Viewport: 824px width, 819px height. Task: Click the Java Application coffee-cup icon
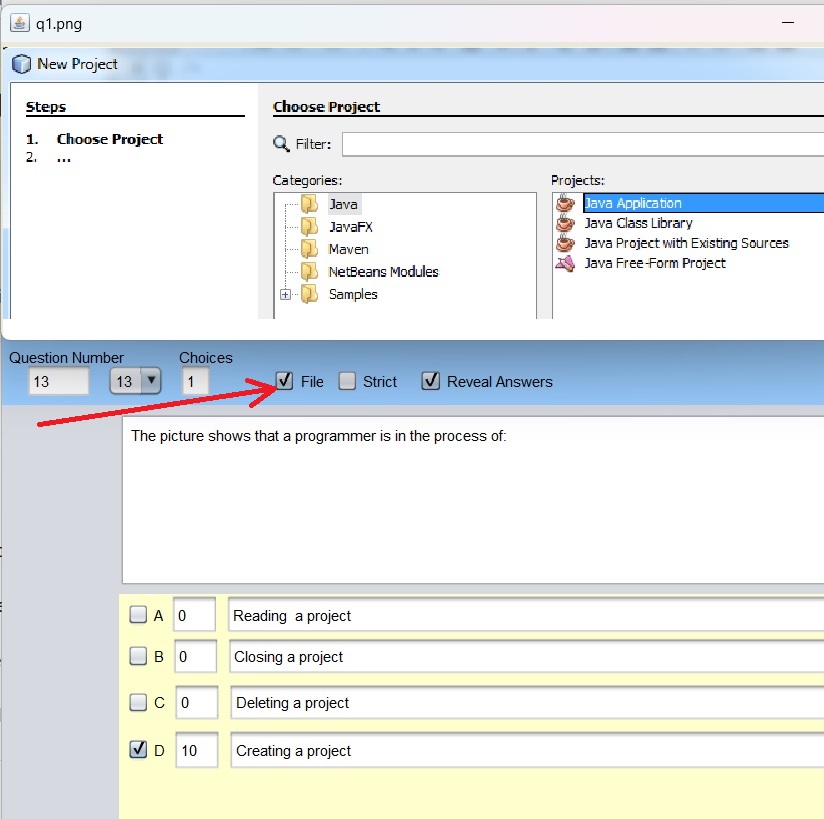click(x=565, y=203)
